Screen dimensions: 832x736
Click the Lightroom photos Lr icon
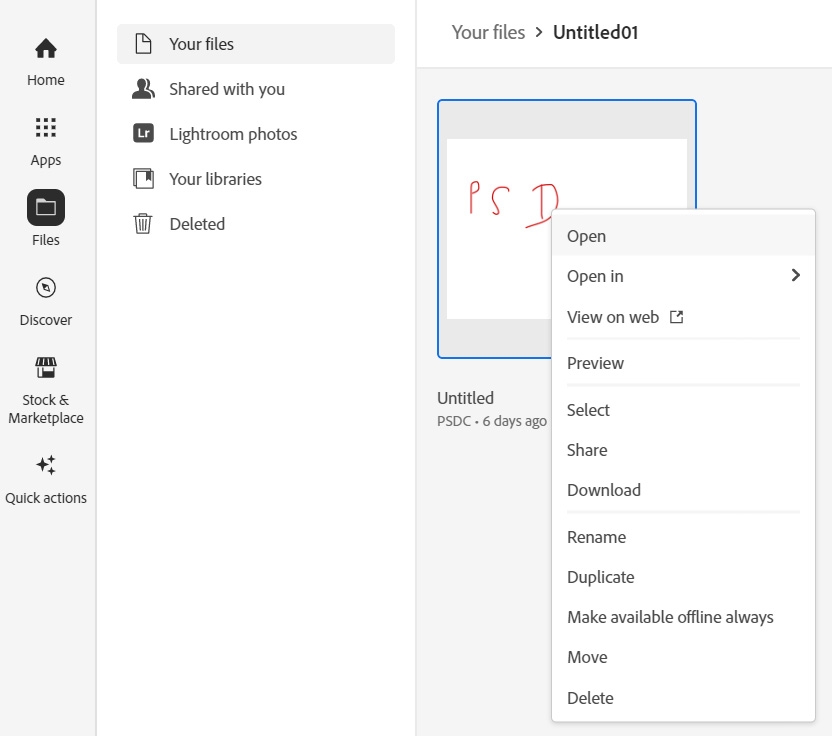pyautogui.click(x=143, y=133)
